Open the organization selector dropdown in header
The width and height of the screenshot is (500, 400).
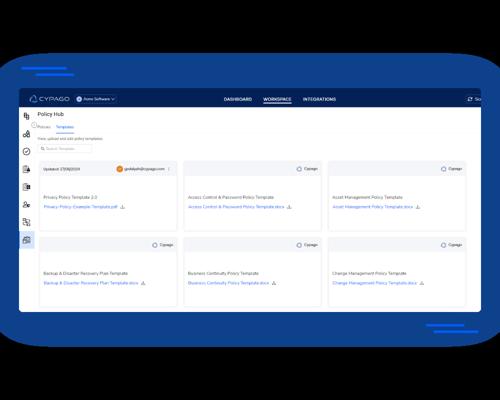point(96,99)
